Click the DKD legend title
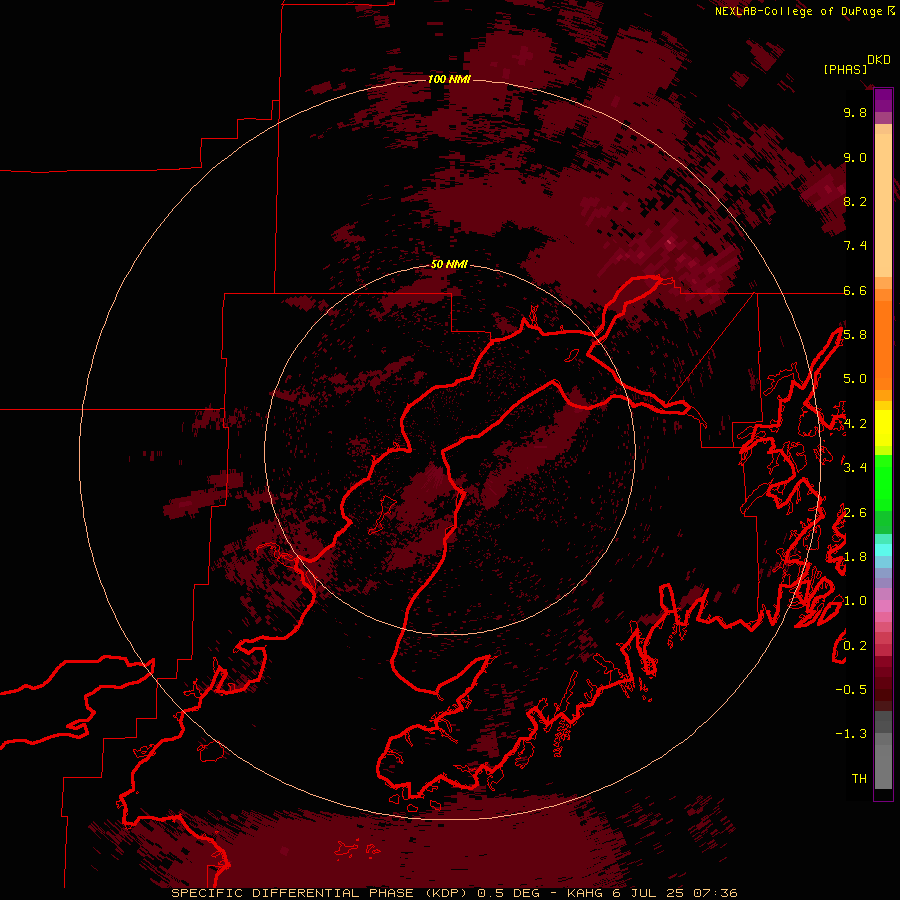The image size is (900, 900). click(x=879, y=60)
